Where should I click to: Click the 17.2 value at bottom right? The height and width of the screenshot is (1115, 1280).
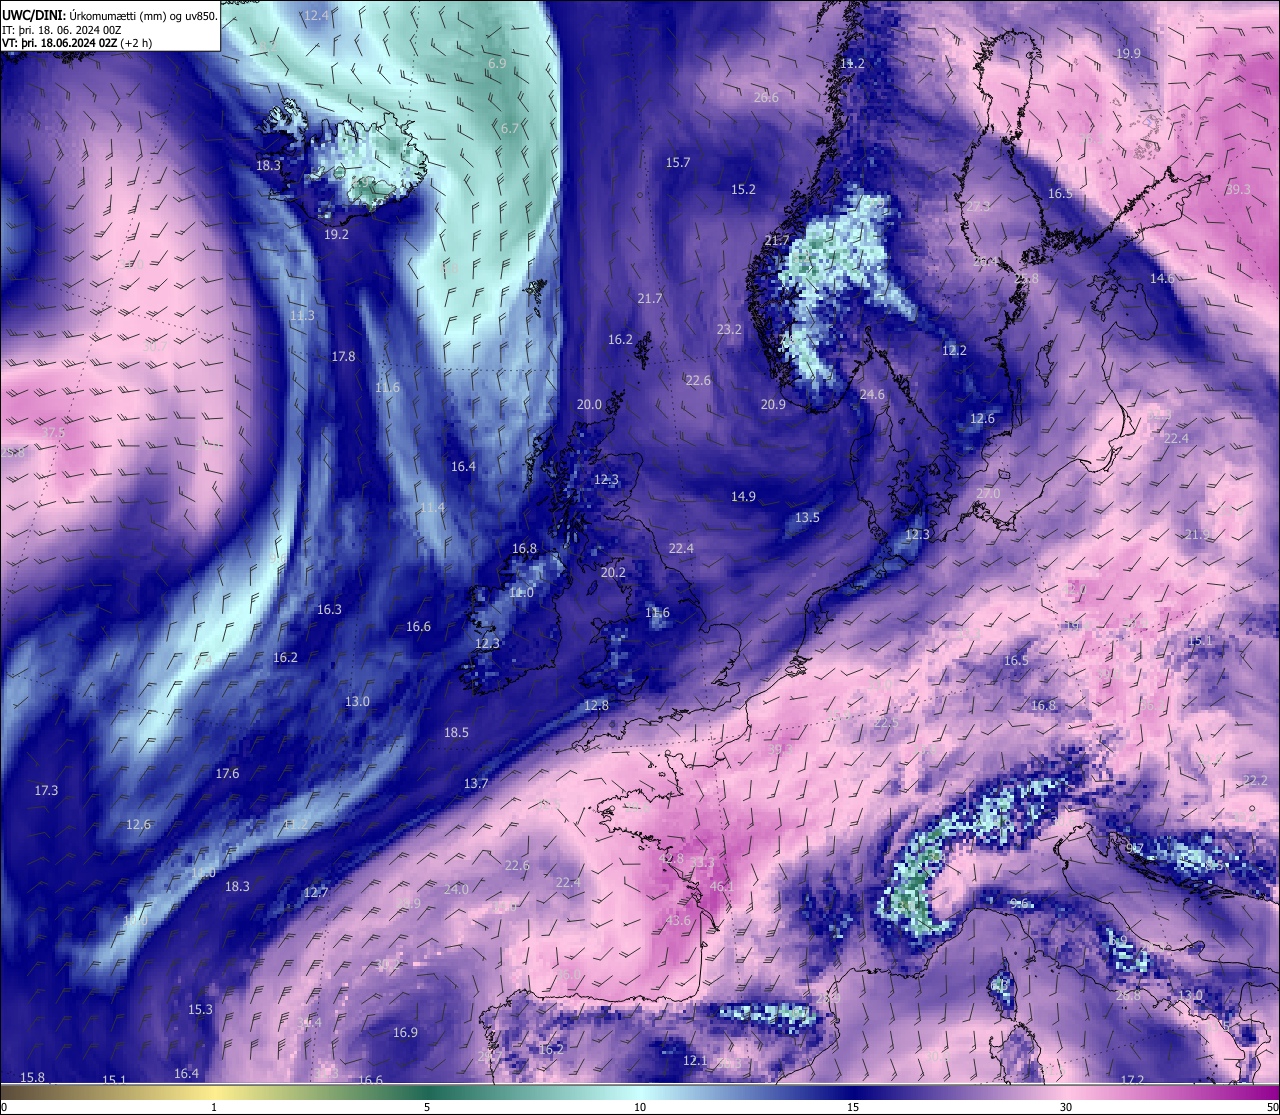(x=1132, y=1080)
